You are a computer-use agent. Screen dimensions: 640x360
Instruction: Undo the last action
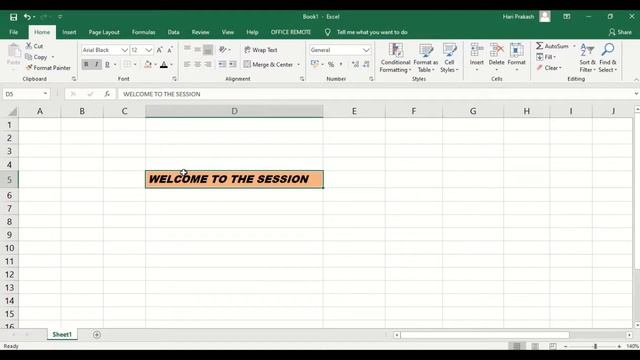pyautogui.click(x=27, y=17)
